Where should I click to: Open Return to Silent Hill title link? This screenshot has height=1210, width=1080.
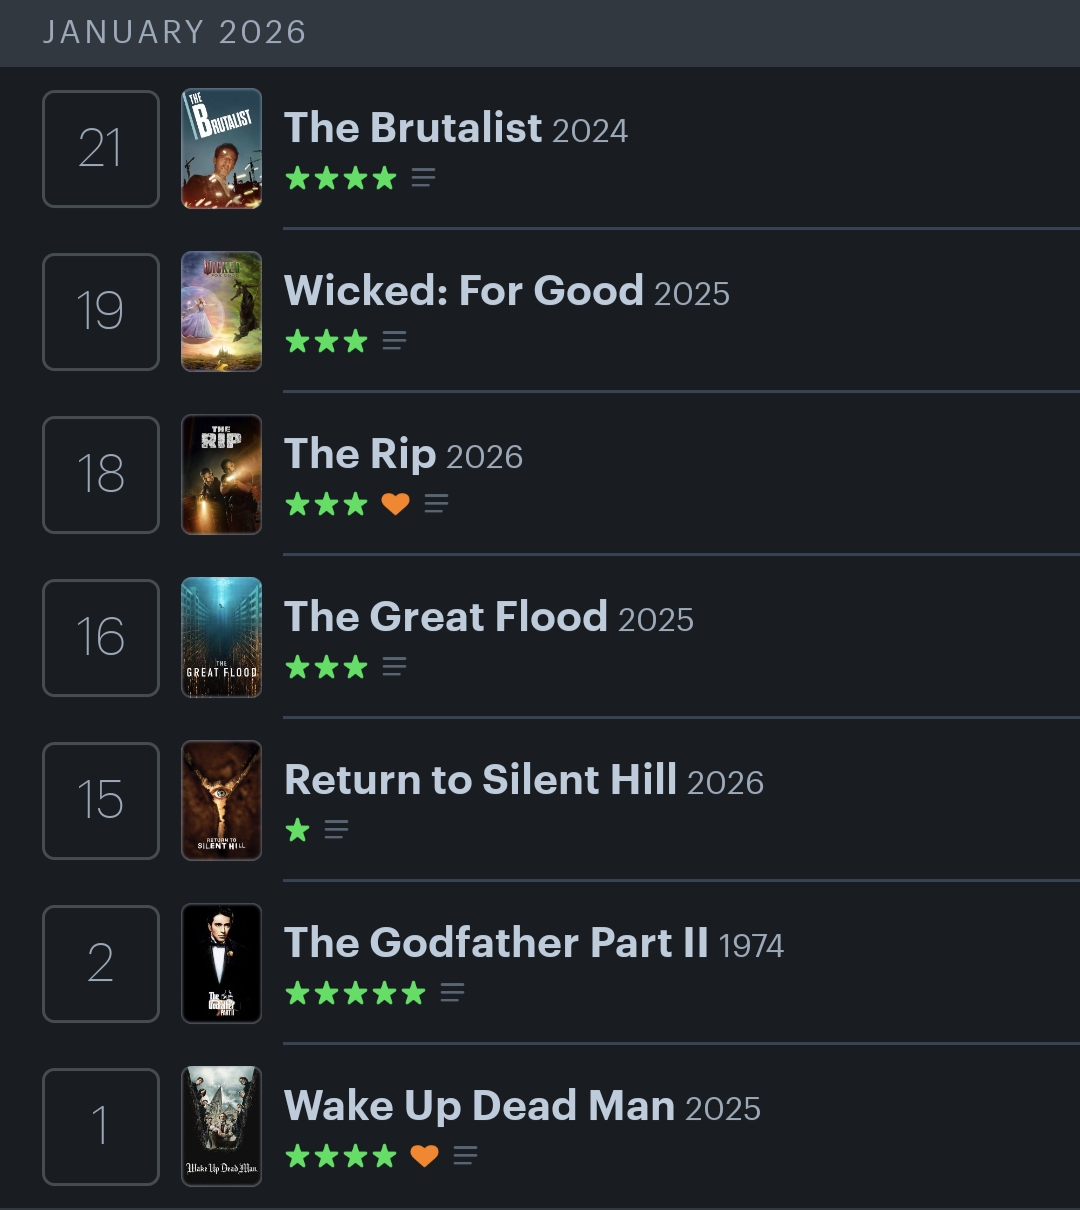(480, 780)
